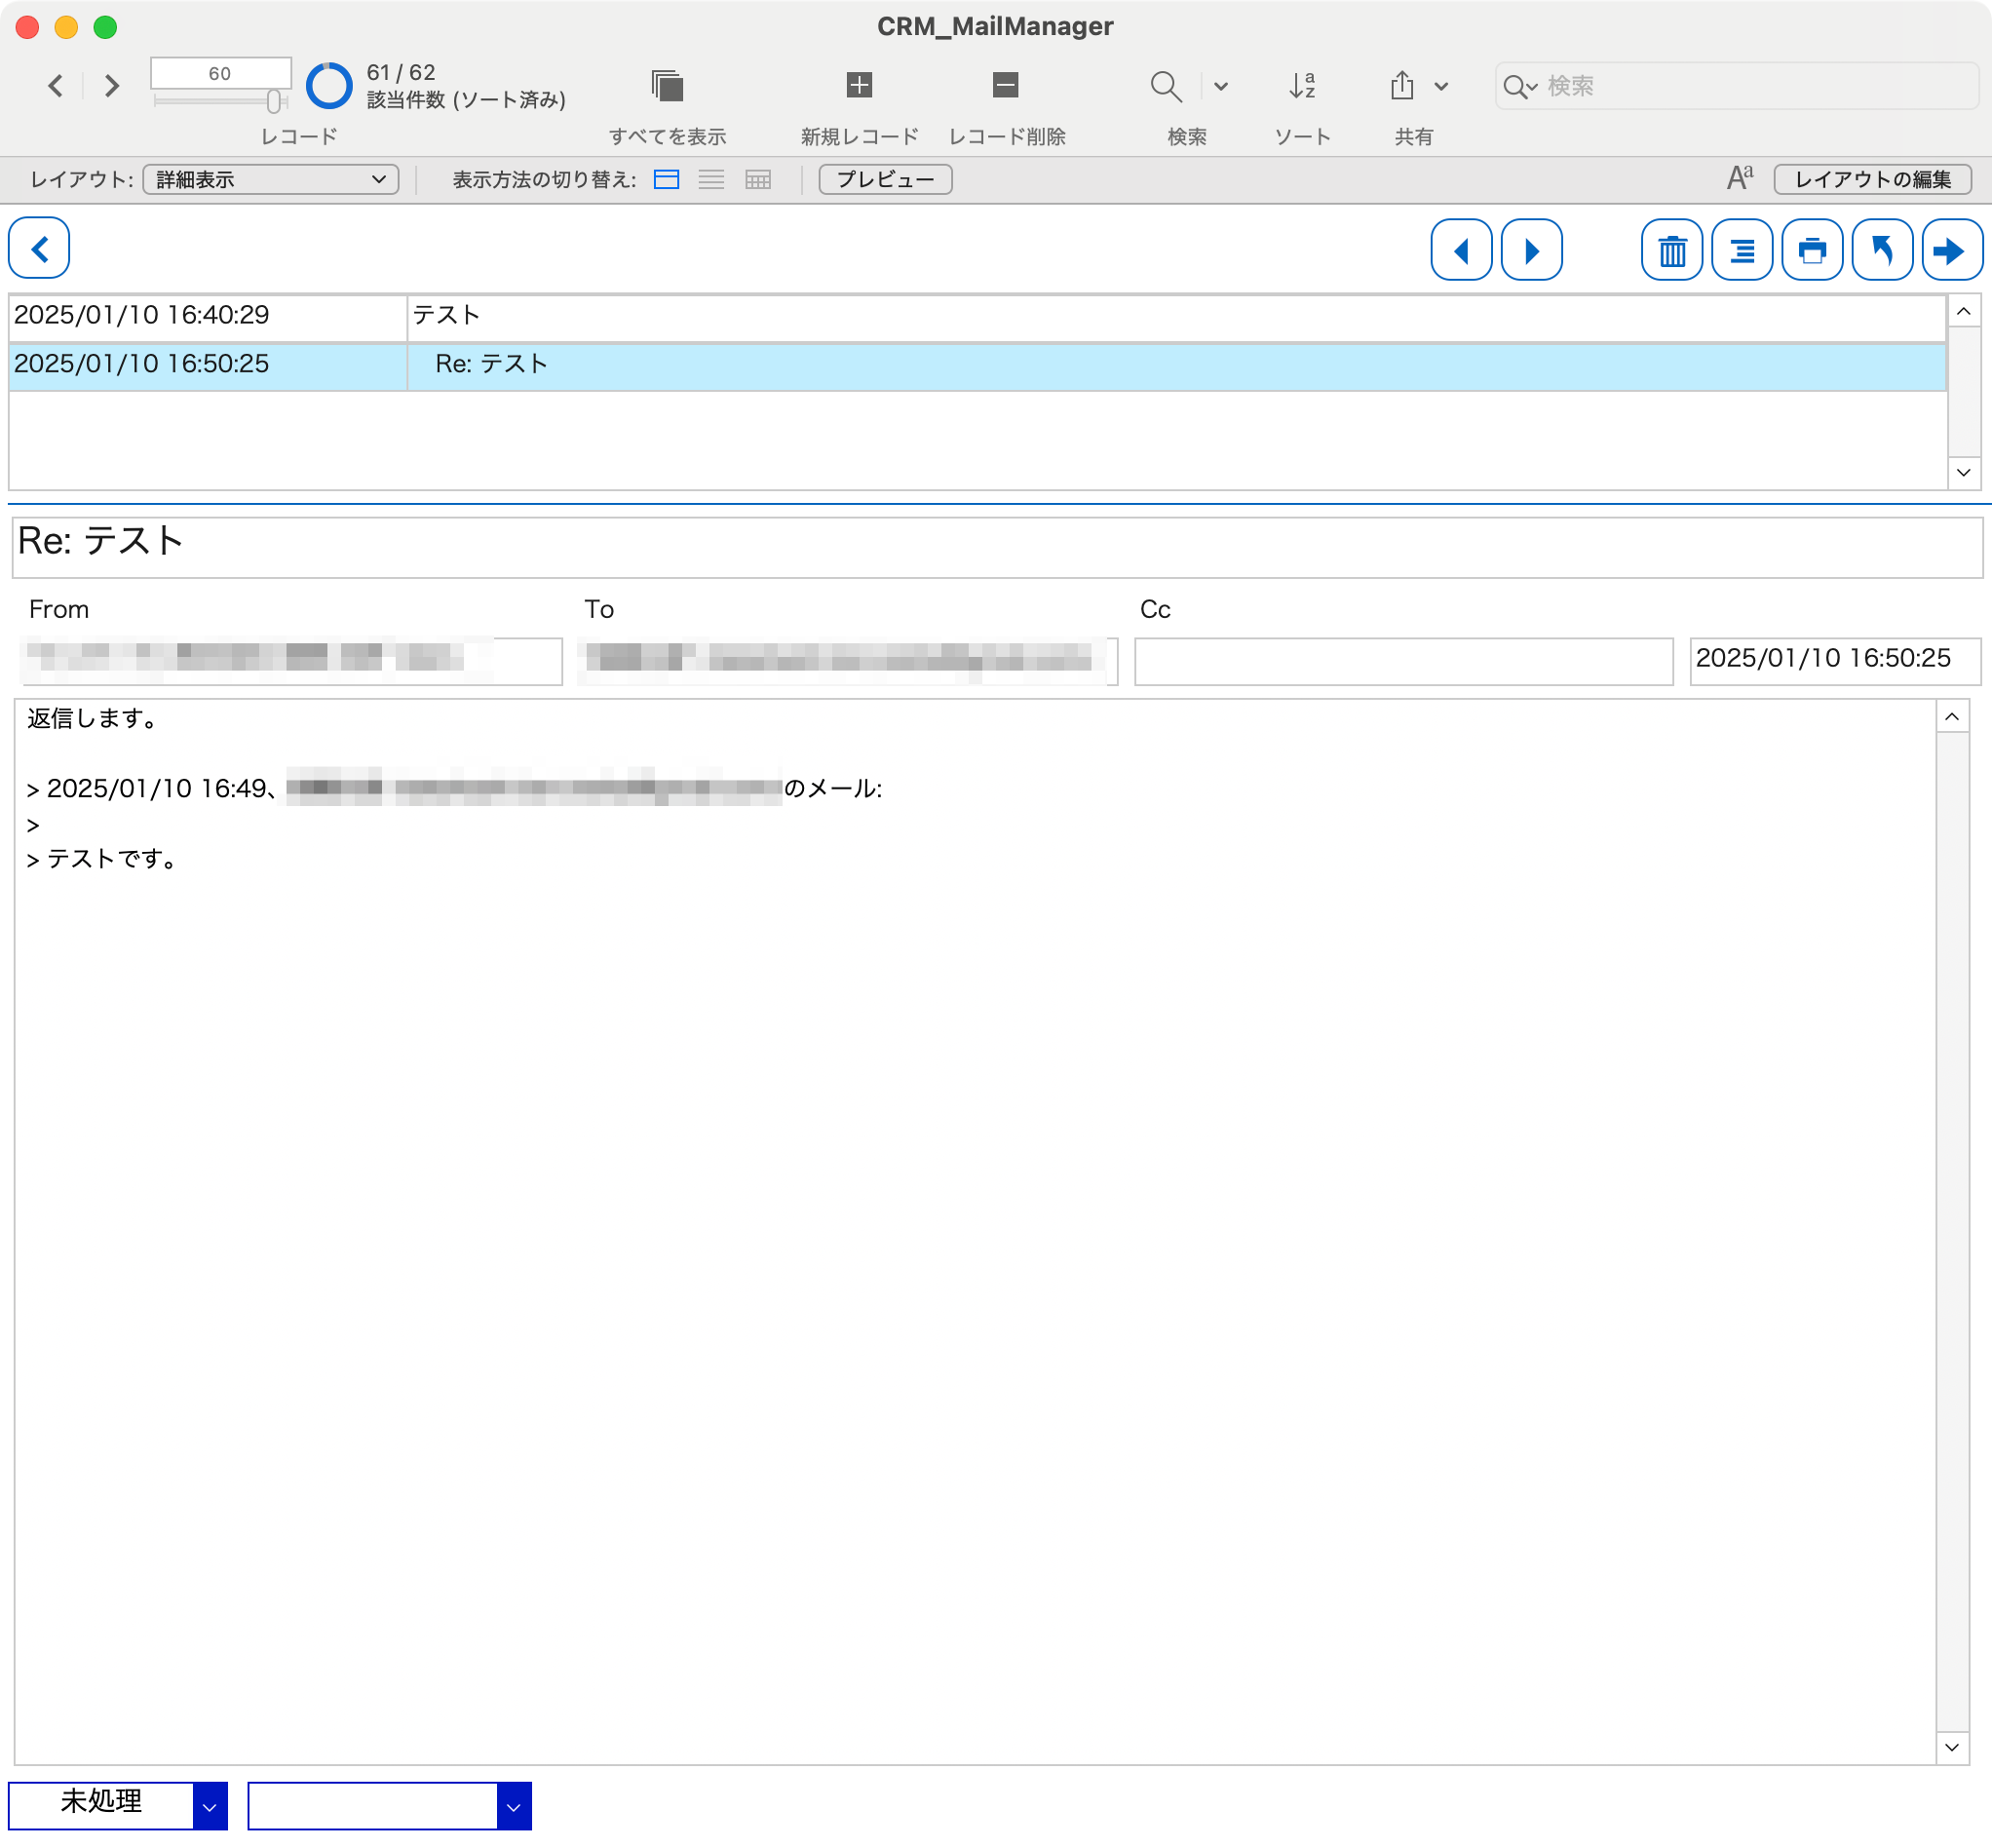Open the layout dropdown showing 詳細表示

271,179
